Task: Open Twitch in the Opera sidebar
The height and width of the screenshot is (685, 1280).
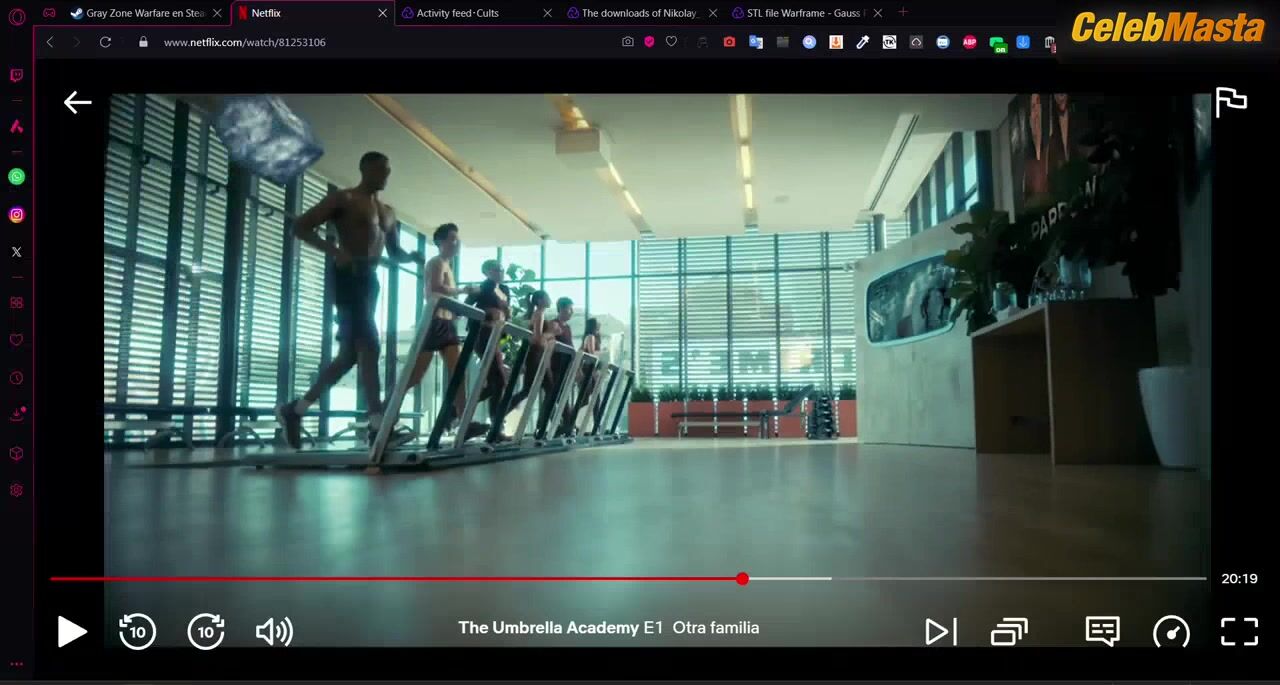Action: pos(17,76)
